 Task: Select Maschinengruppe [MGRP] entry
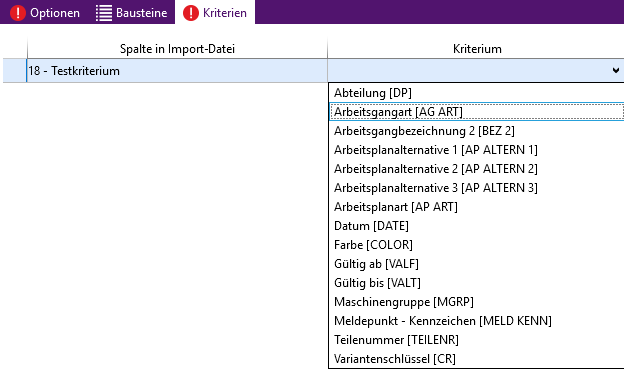point(476,302)
